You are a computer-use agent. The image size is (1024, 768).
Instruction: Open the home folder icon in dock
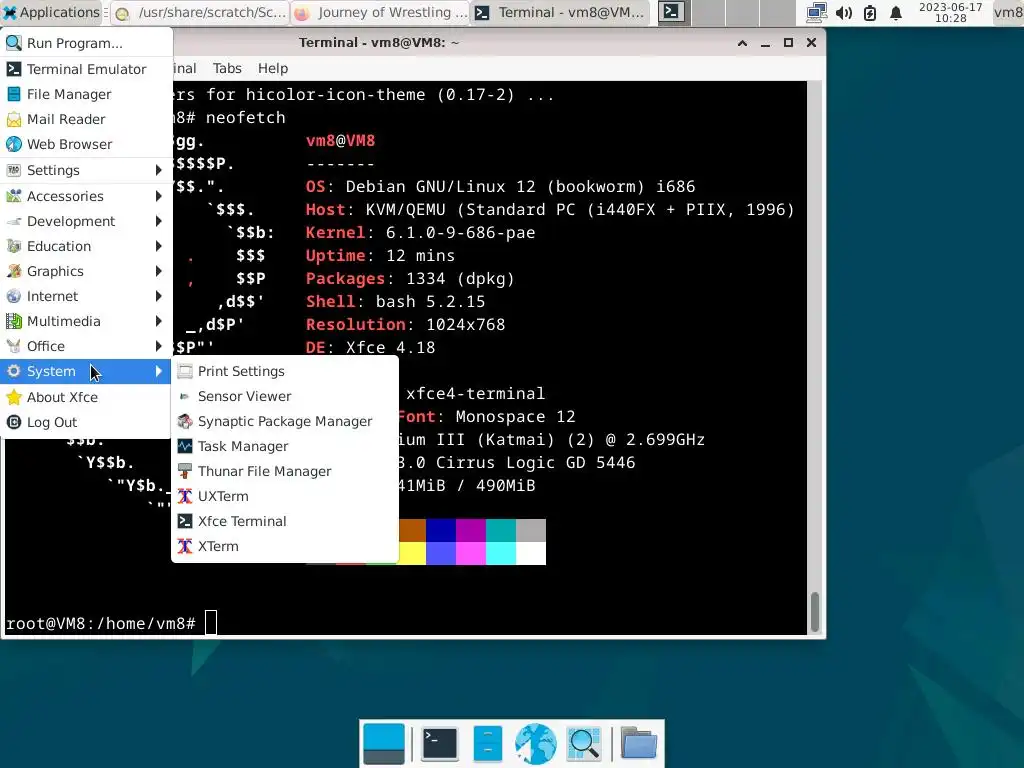click(x=638, y=744)
